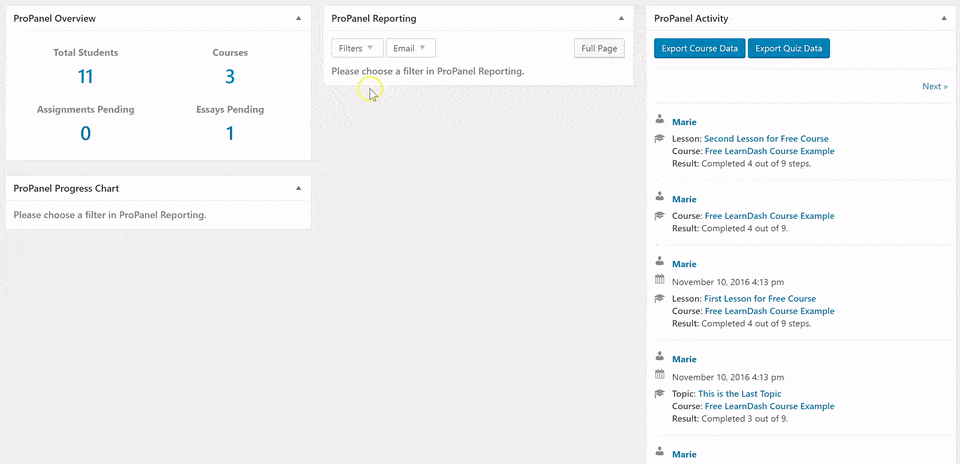Click the Full Page button

click(x=599, y=48)
